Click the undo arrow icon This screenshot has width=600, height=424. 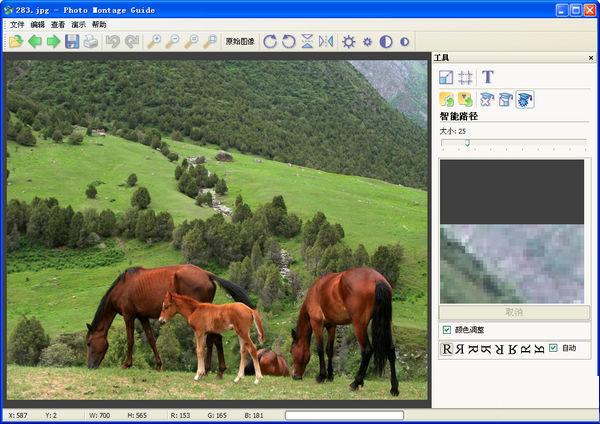113,41
